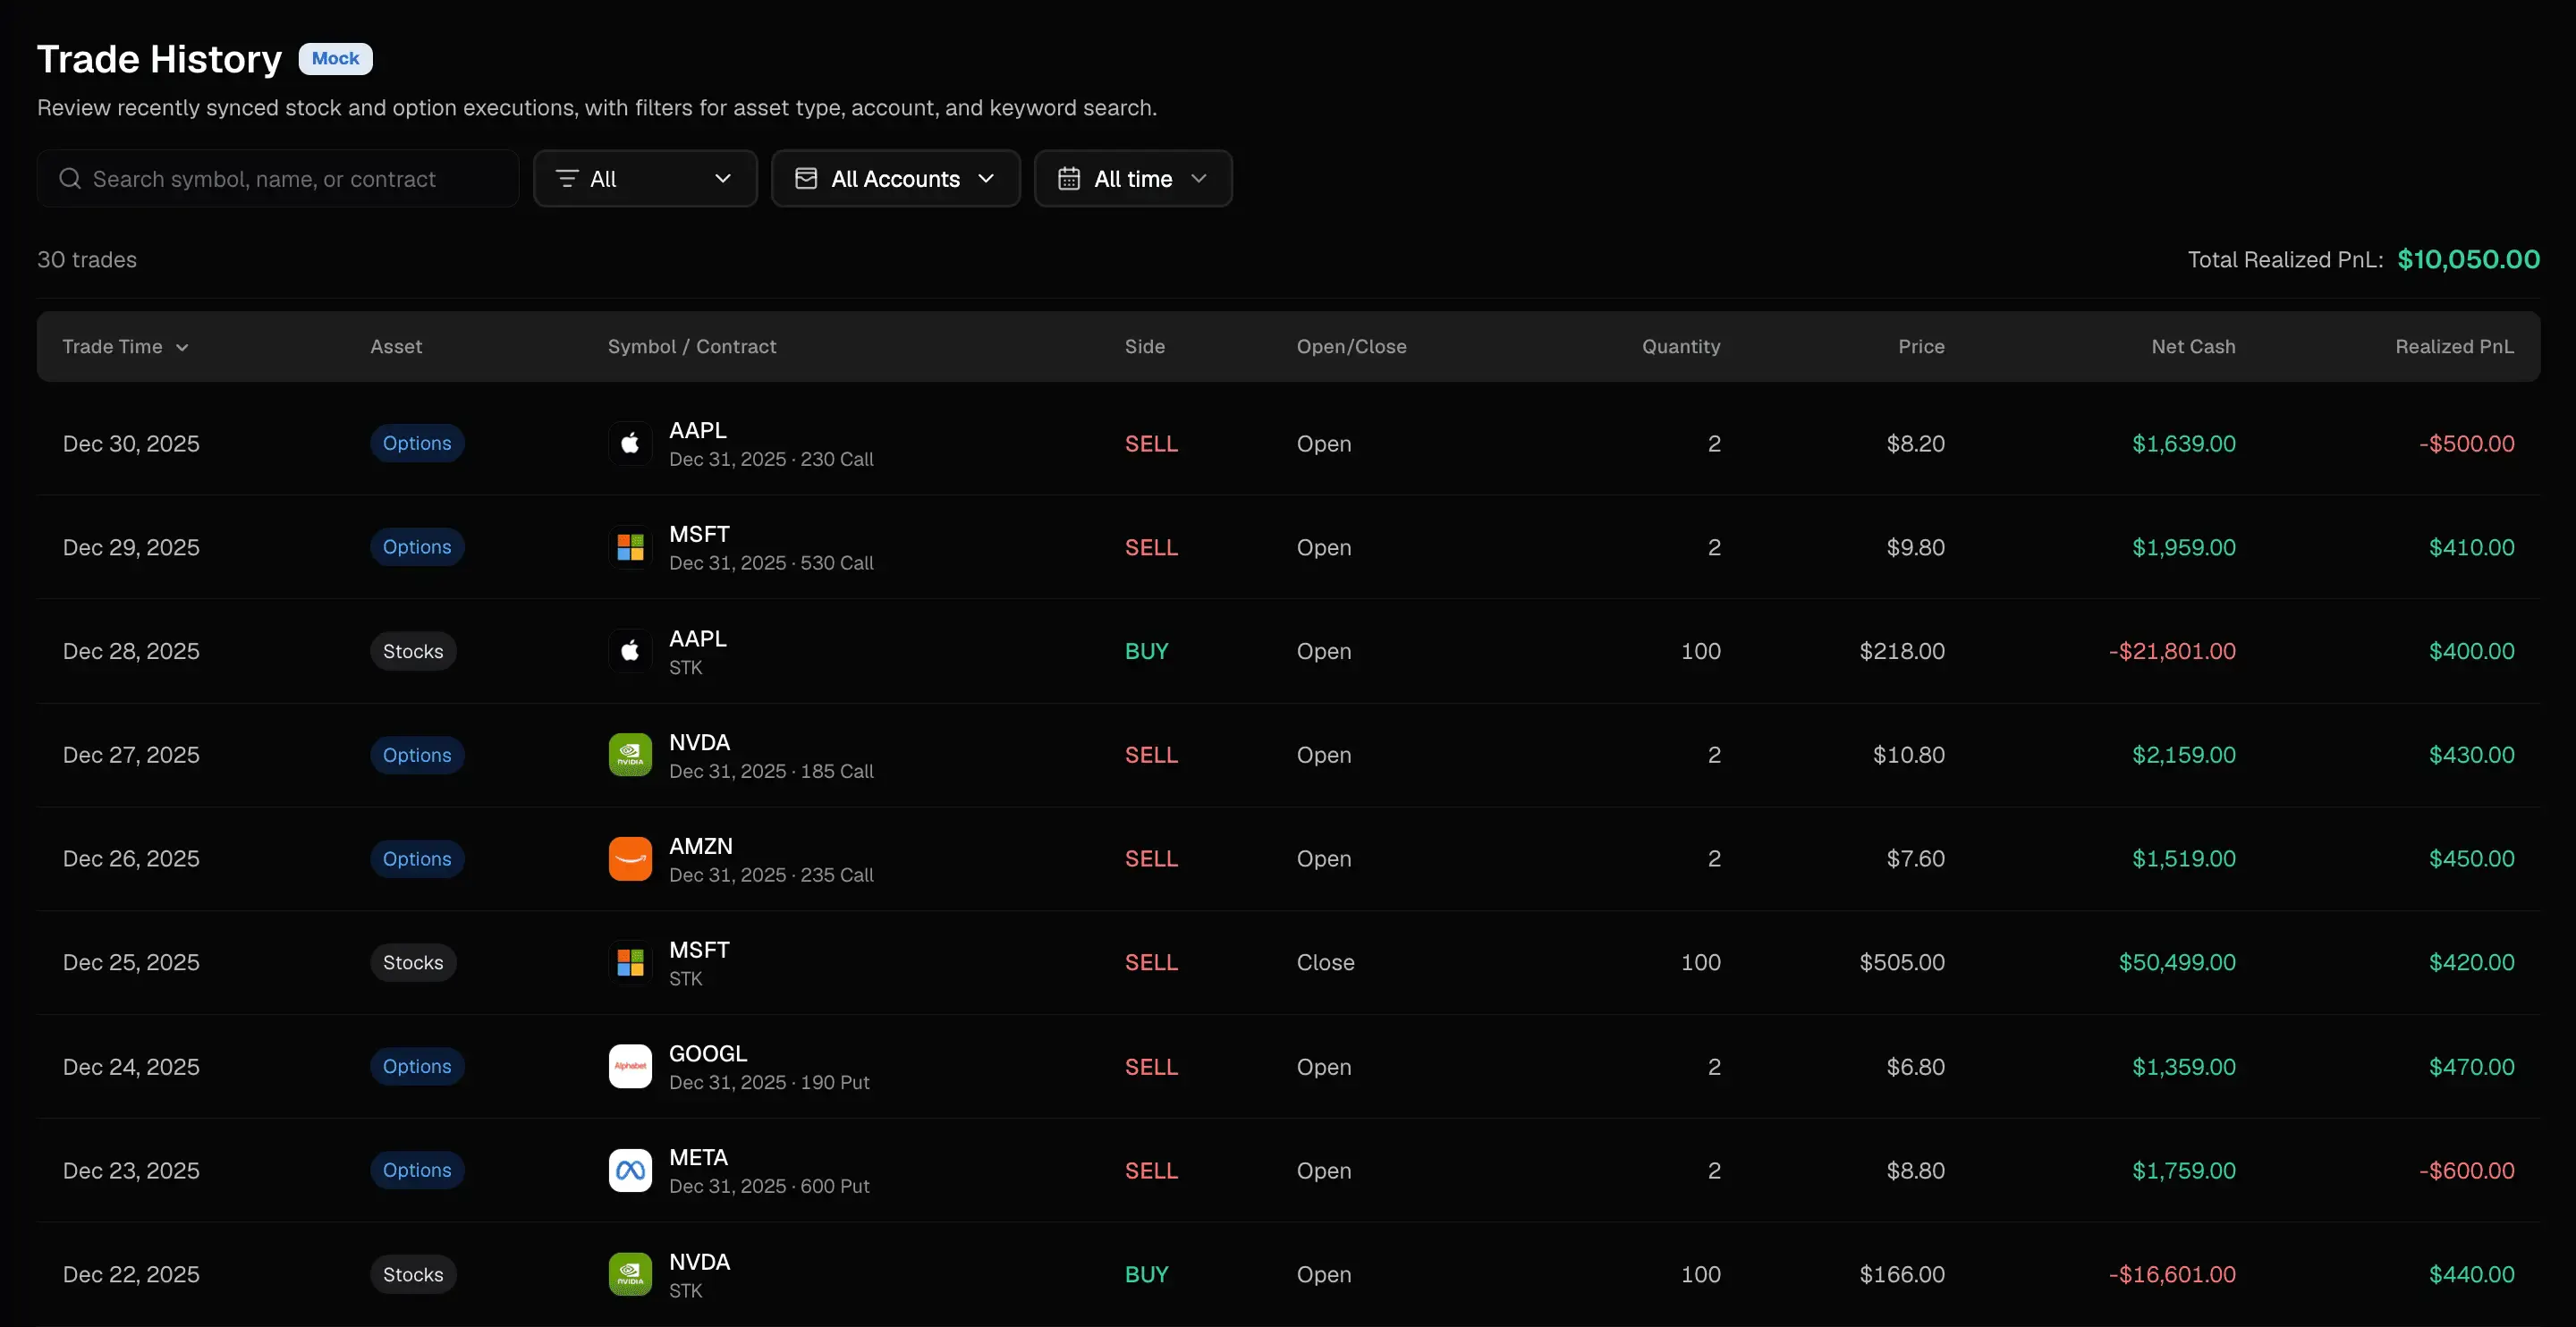Click the Quantity column header
This screenshot has width=2576, height=1327.
click(x=1681, y=346)
